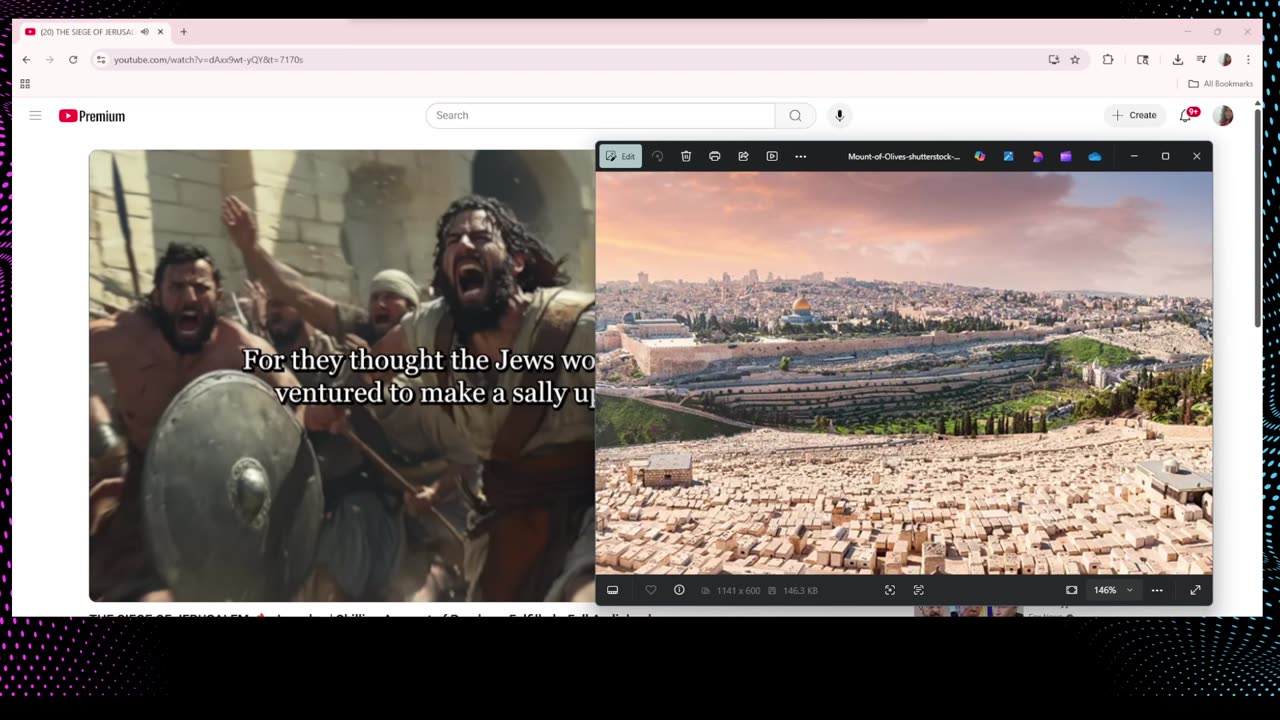The height and width of the screenshot is (720, 1280).
Task: Scan text in the photo
Action: click(x=919, y=590)
